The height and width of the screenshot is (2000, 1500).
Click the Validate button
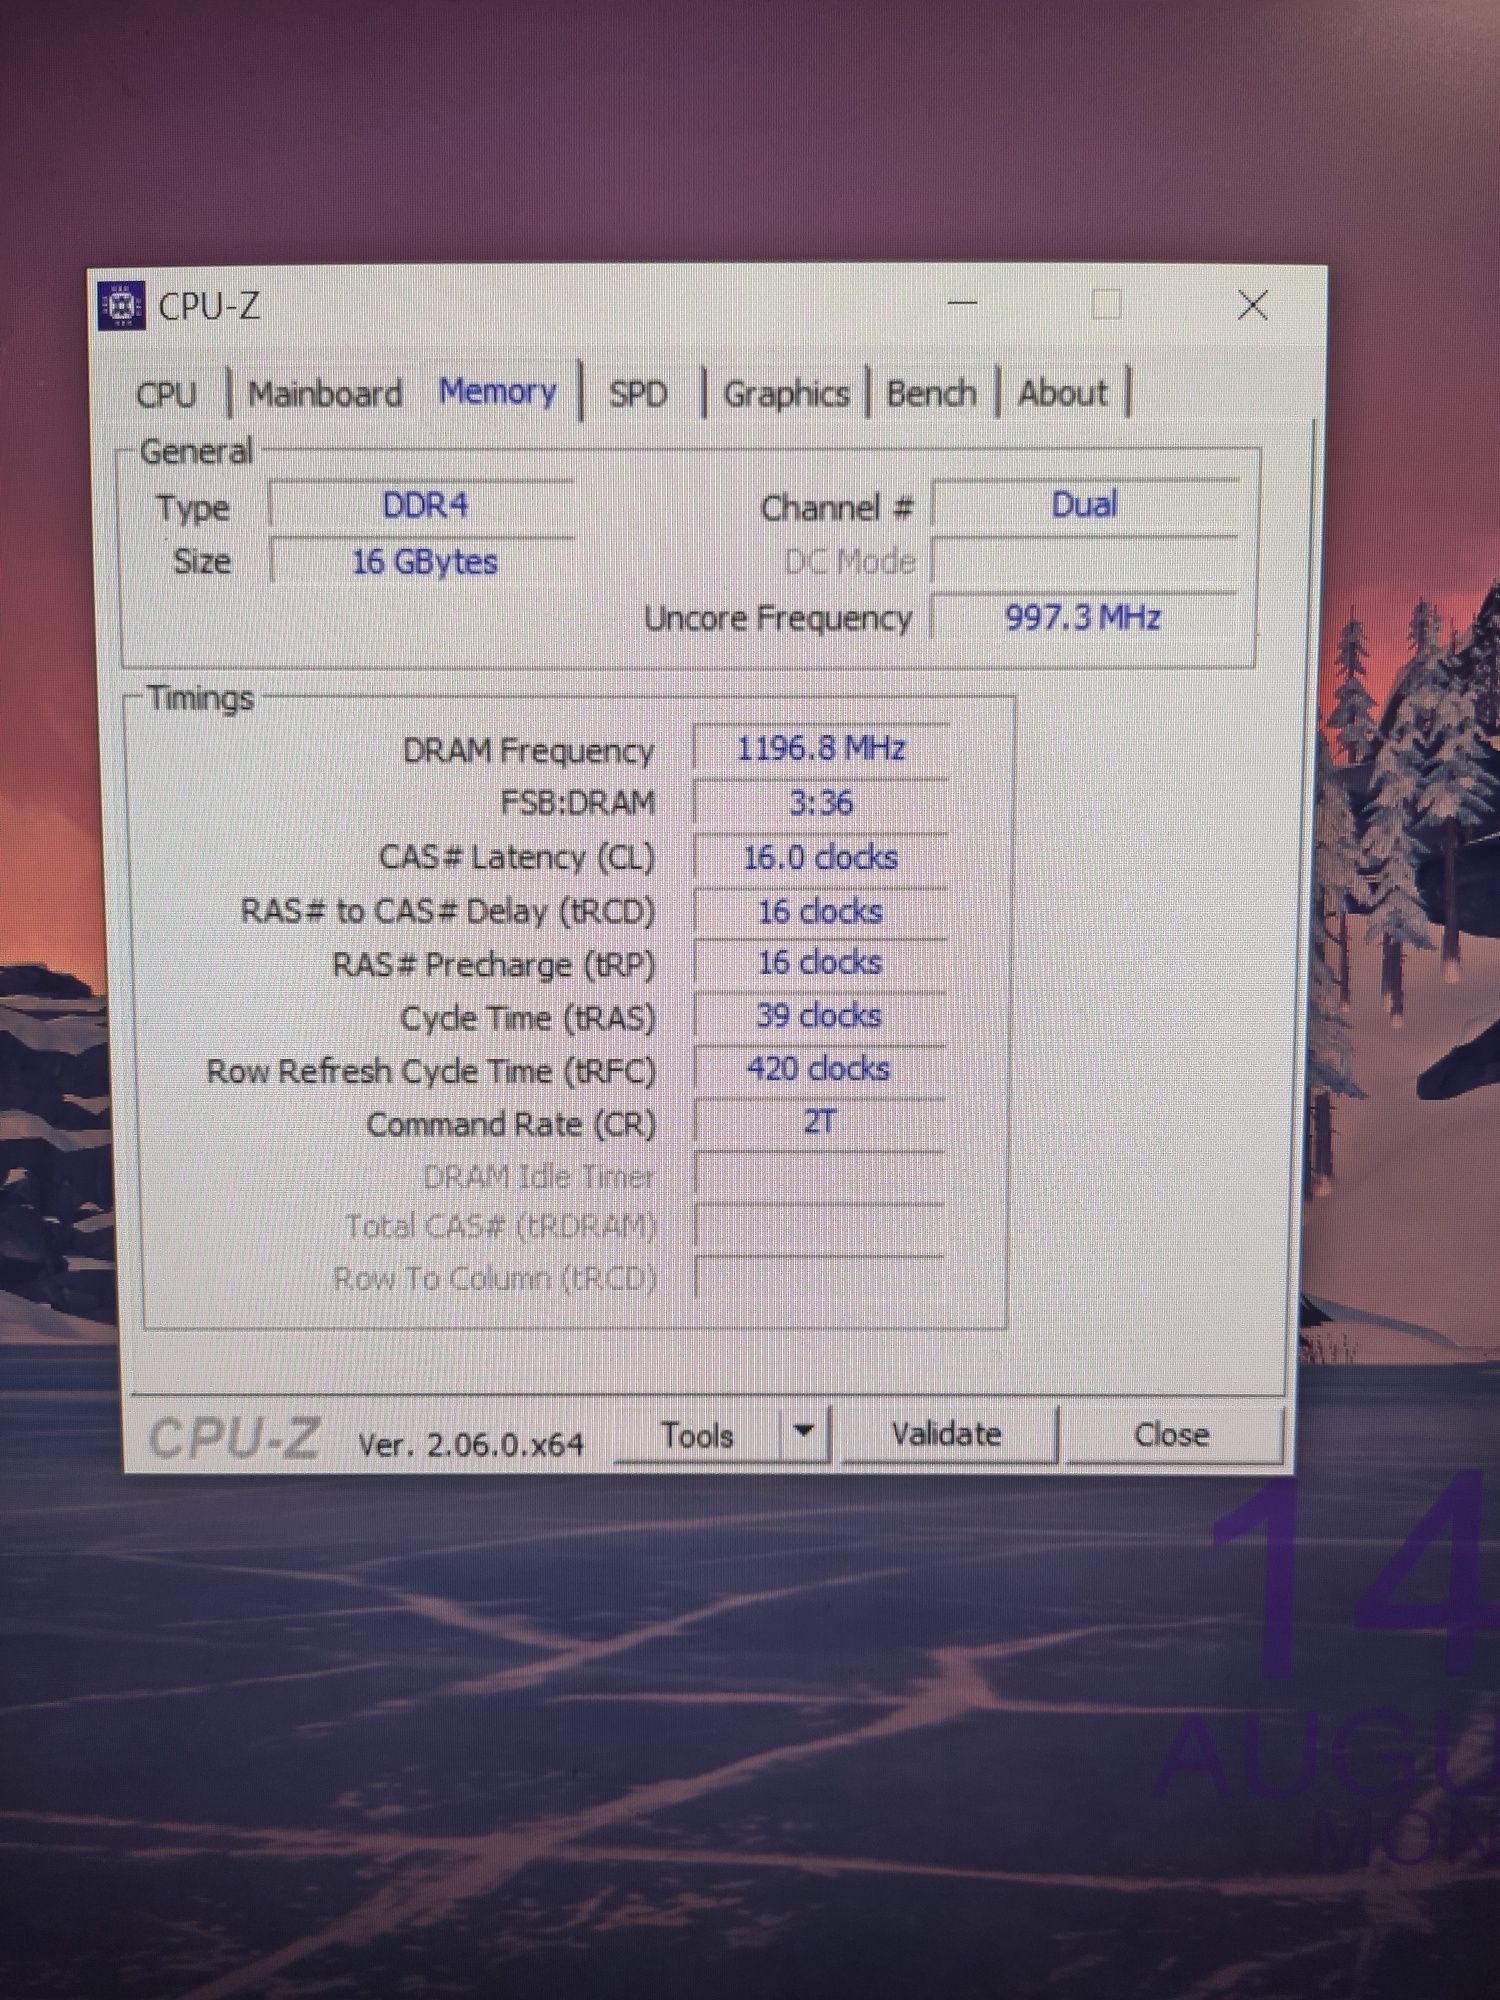tap(946, 1435)
